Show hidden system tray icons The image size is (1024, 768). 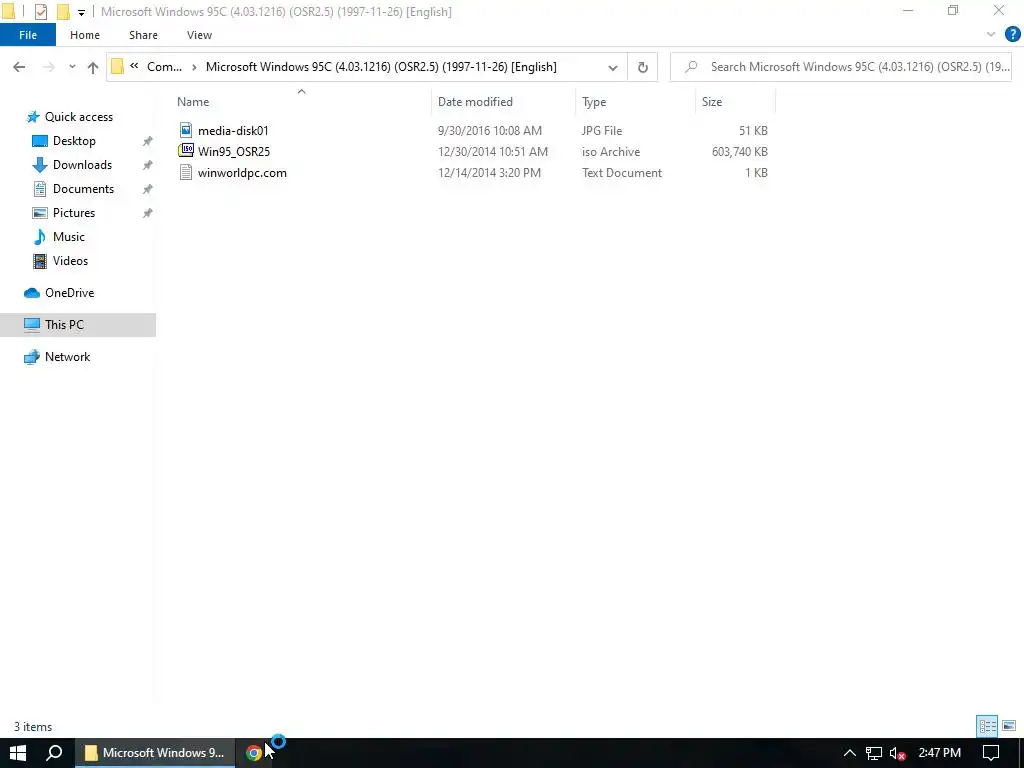[x=850, y=753]
